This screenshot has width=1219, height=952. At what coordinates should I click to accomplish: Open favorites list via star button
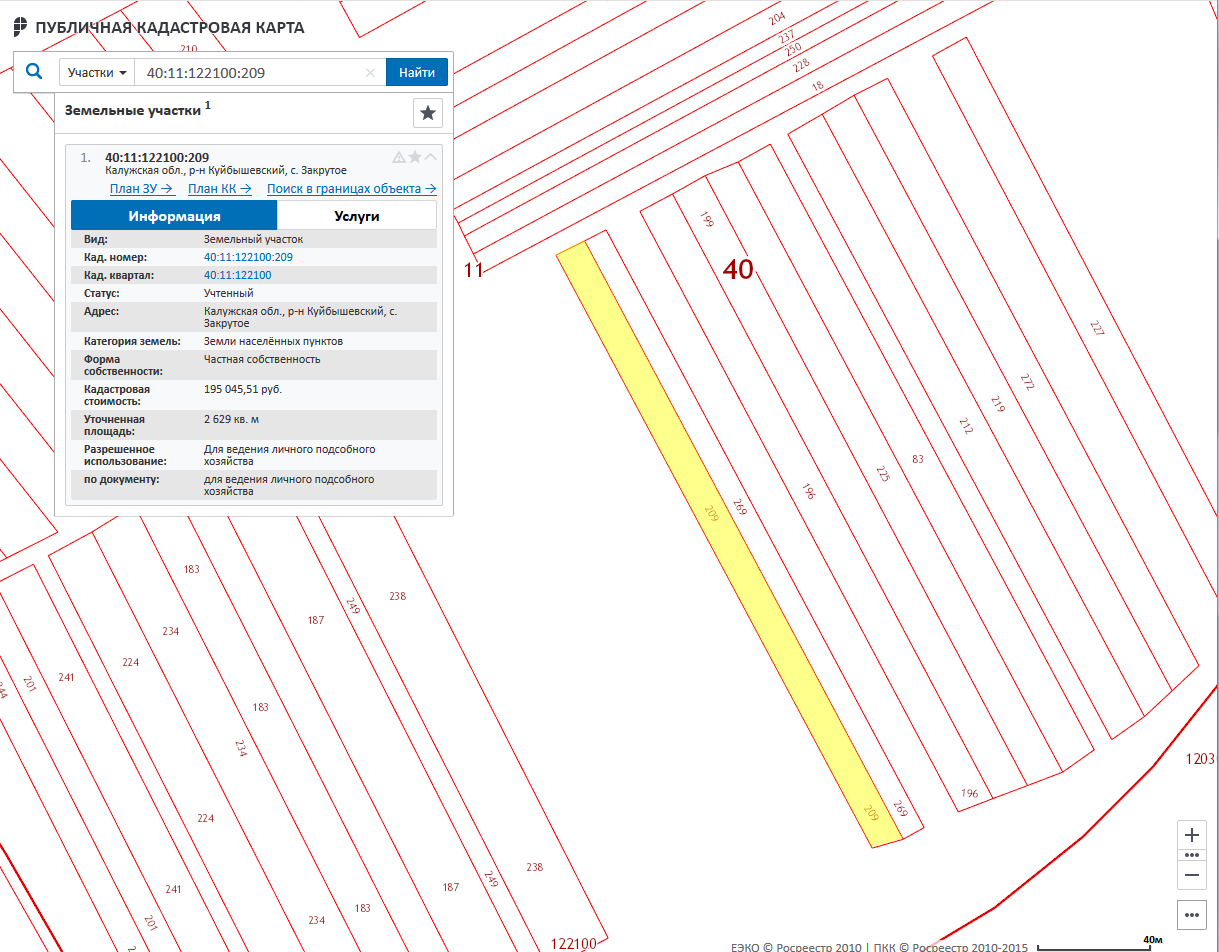click(x=428, y=113)
